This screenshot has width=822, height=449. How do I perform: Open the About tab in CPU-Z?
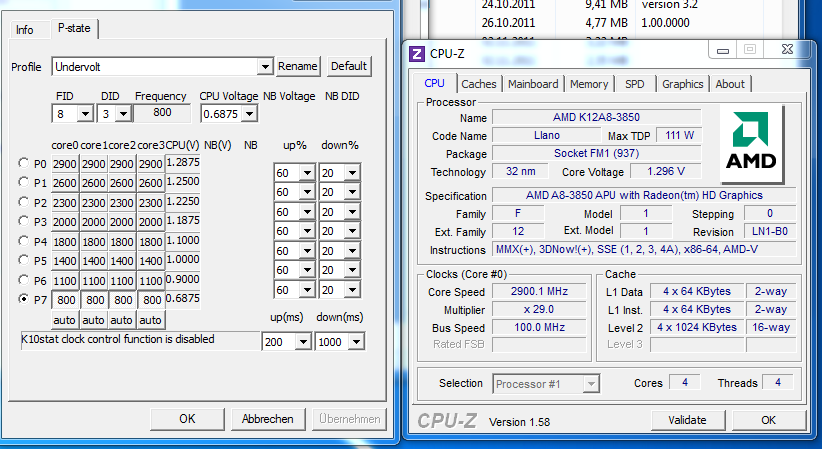(x=730, y=84)
